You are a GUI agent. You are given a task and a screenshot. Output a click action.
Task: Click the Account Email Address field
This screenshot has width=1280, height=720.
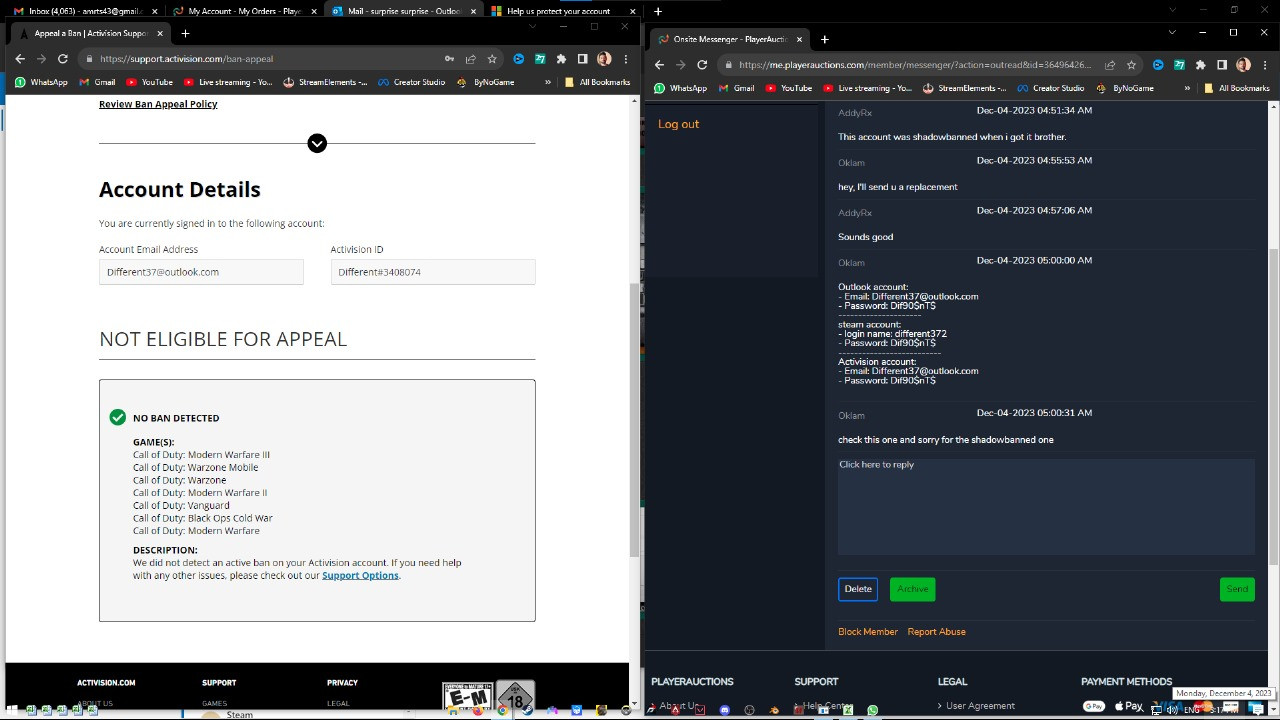(201, 272)
